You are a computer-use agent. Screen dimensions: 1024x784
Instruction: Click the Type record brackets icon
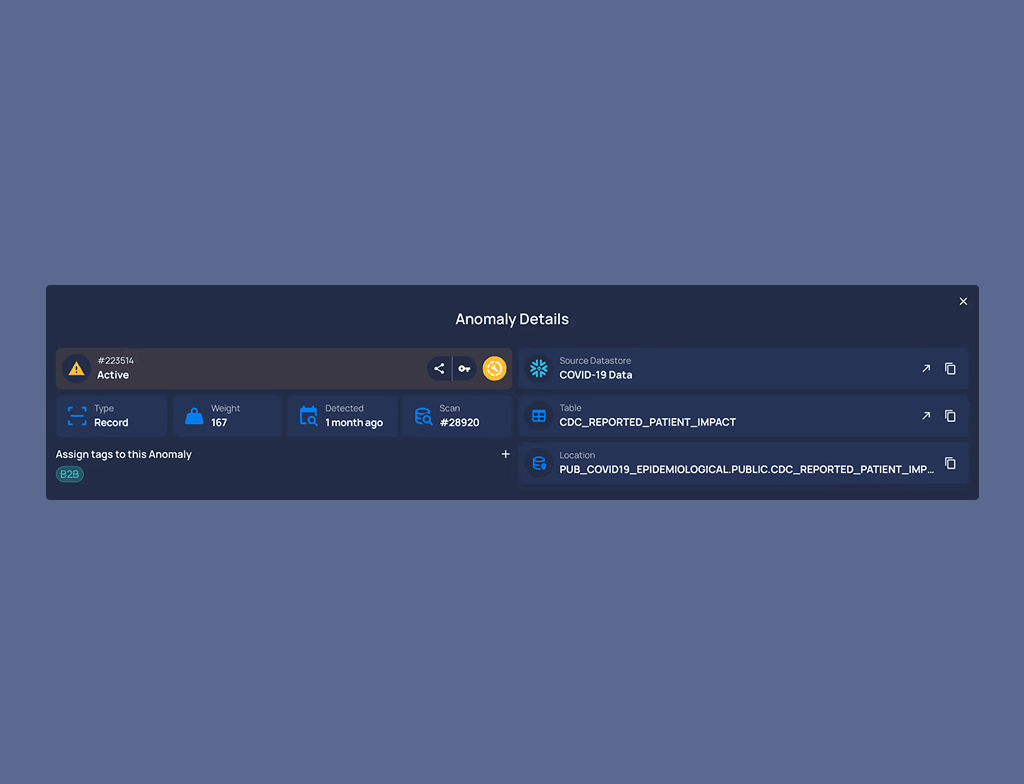coord(77,416)
